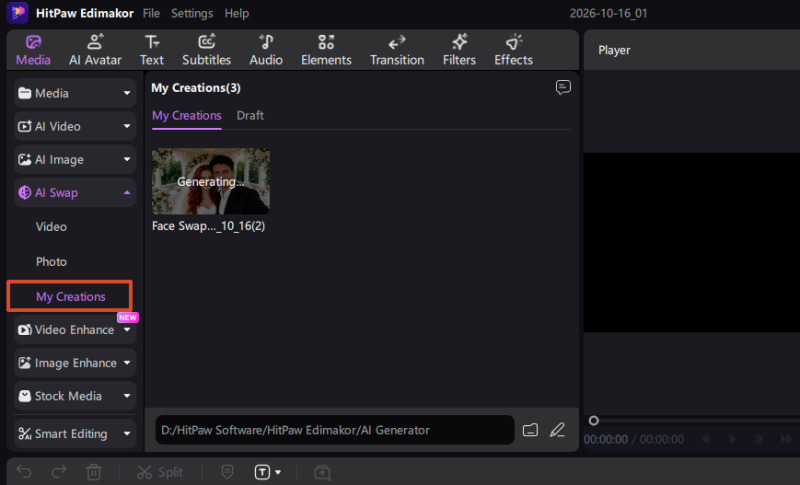Screen dimensions: 800x485
Task: Open the Elements panel
Action: click(x=326, y=50)
